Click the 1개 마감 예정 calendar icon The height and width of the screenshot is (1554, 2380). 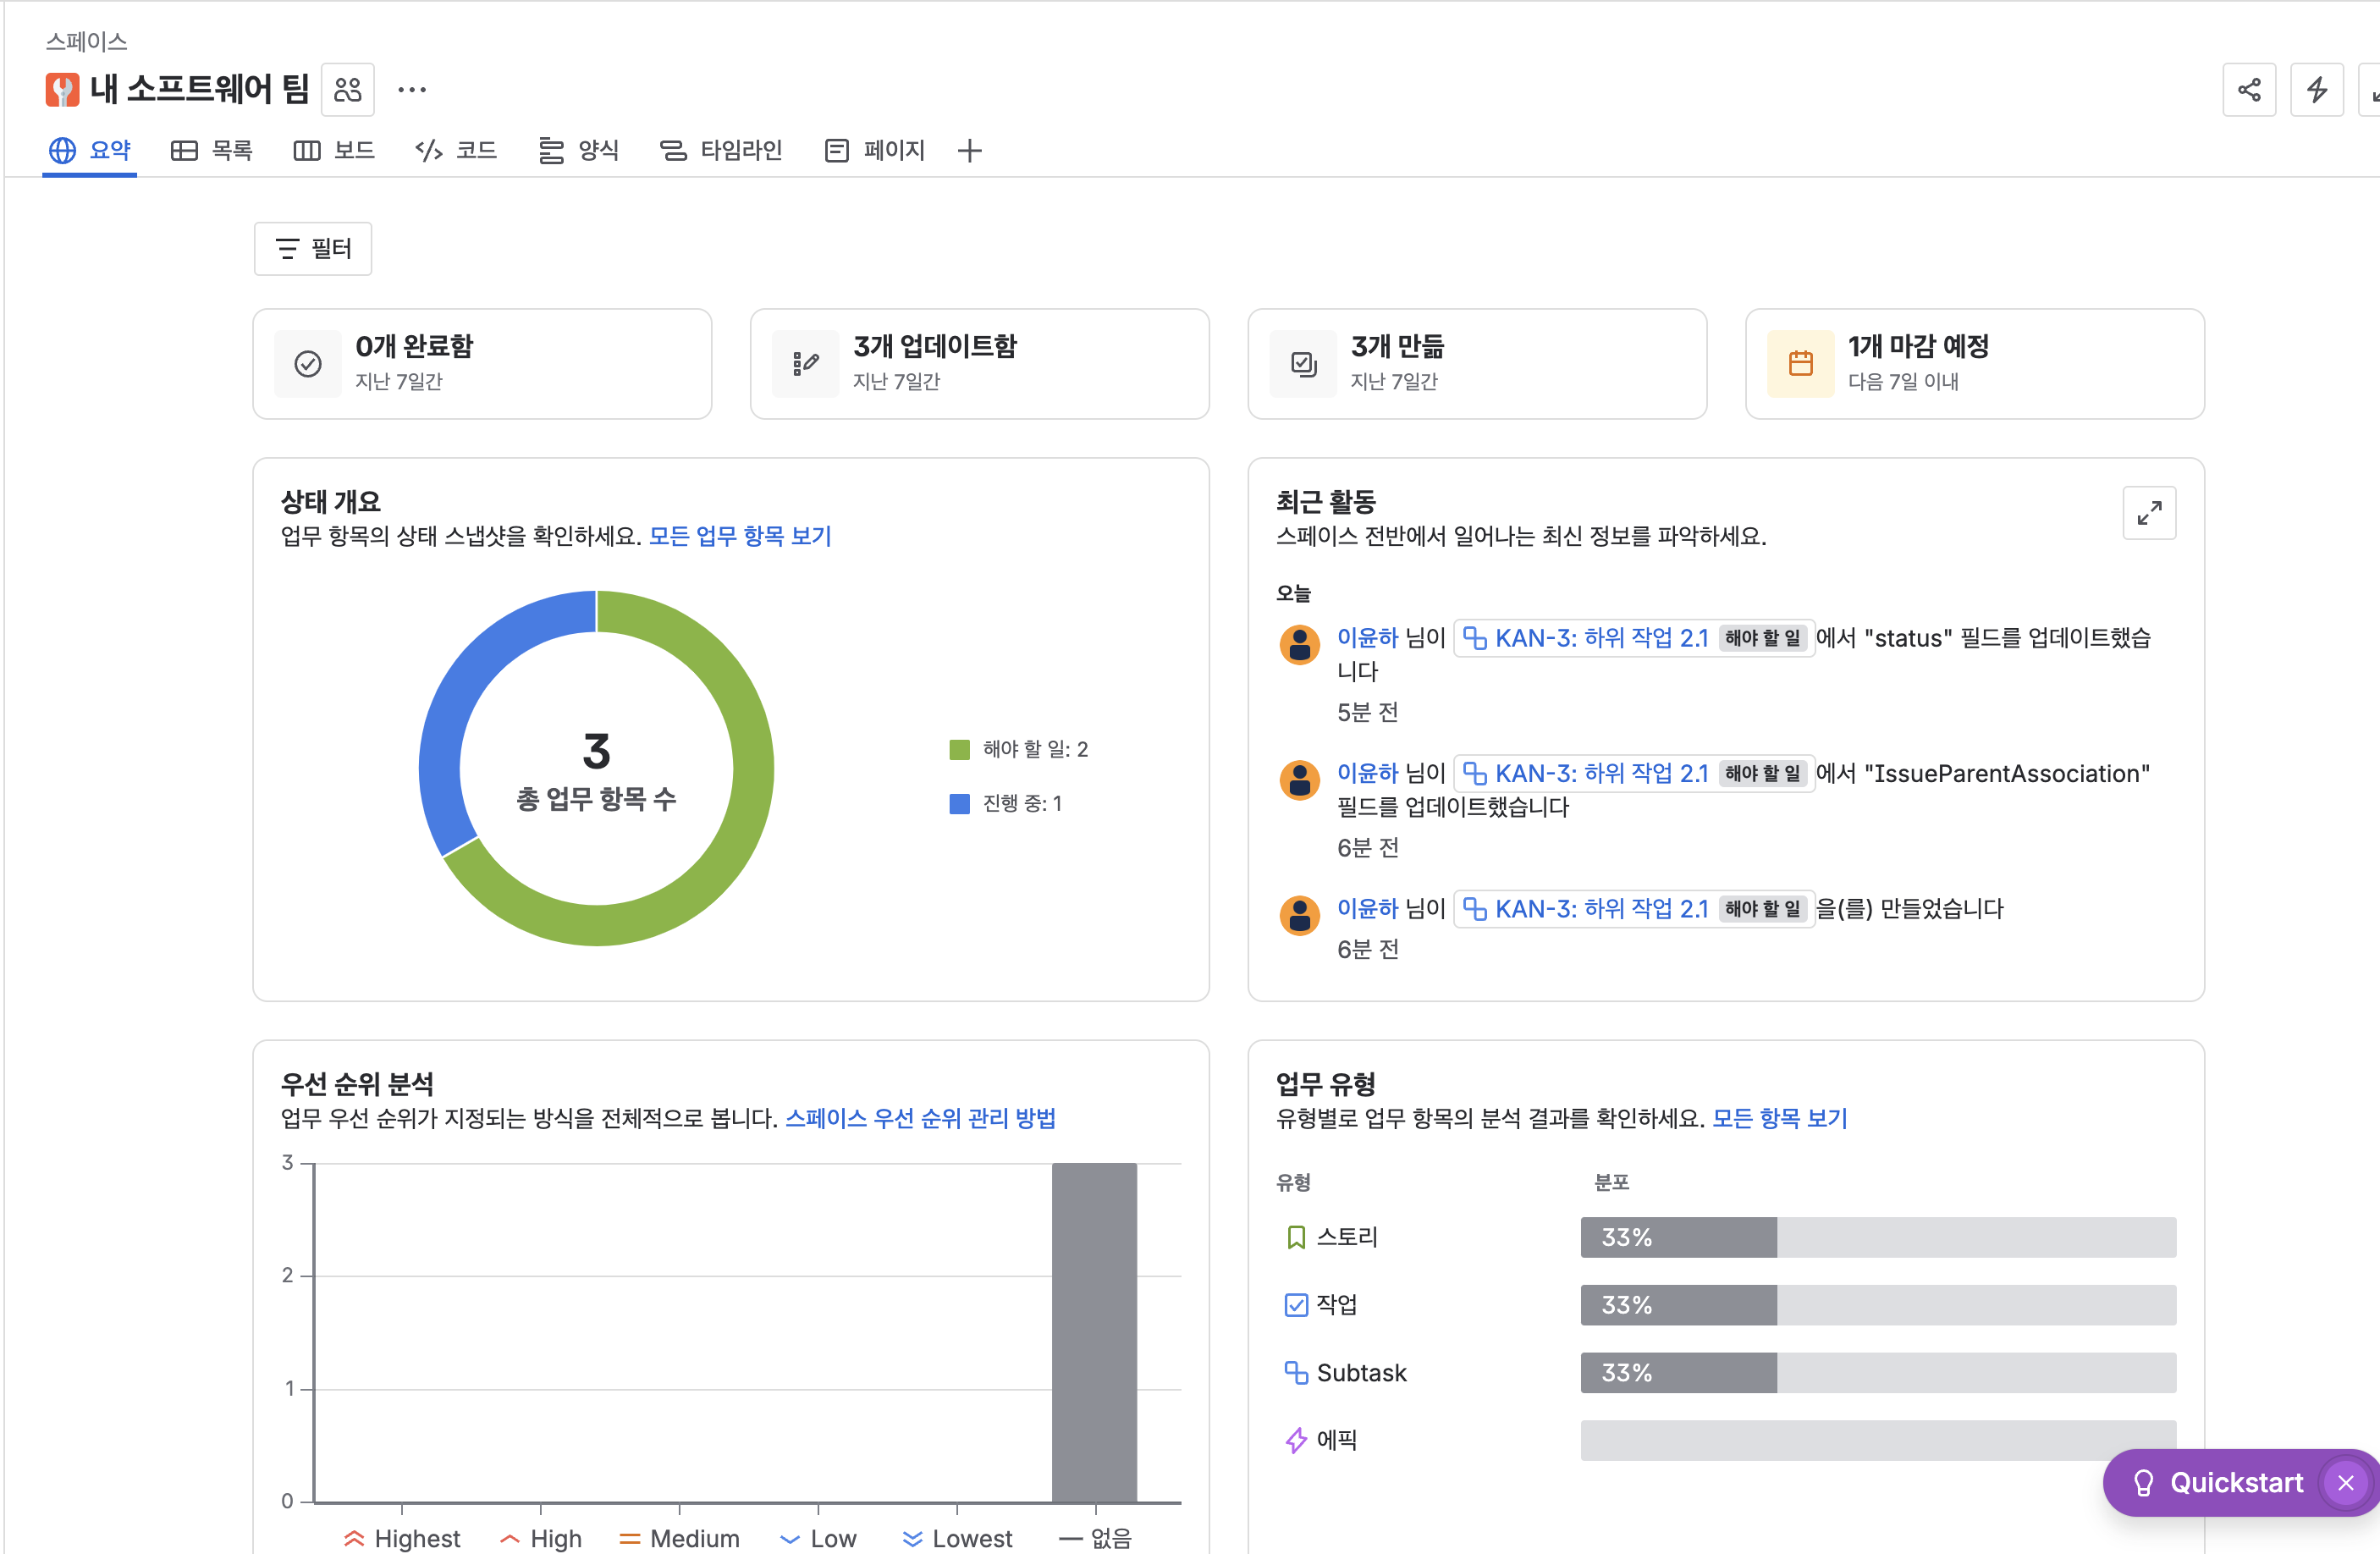point(1800,364)
